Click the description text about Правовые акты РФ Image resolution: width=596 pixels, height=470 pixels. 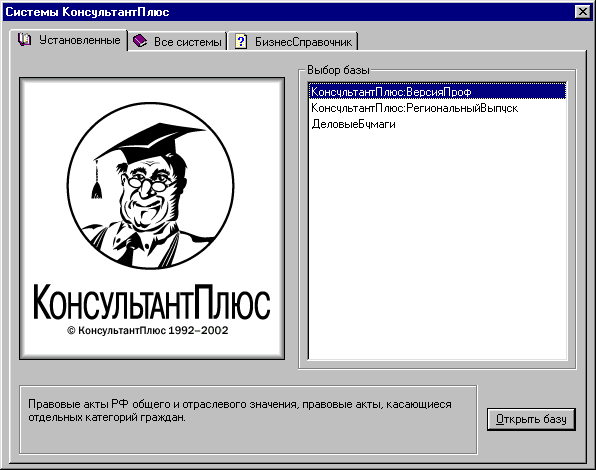coord(239,411)
